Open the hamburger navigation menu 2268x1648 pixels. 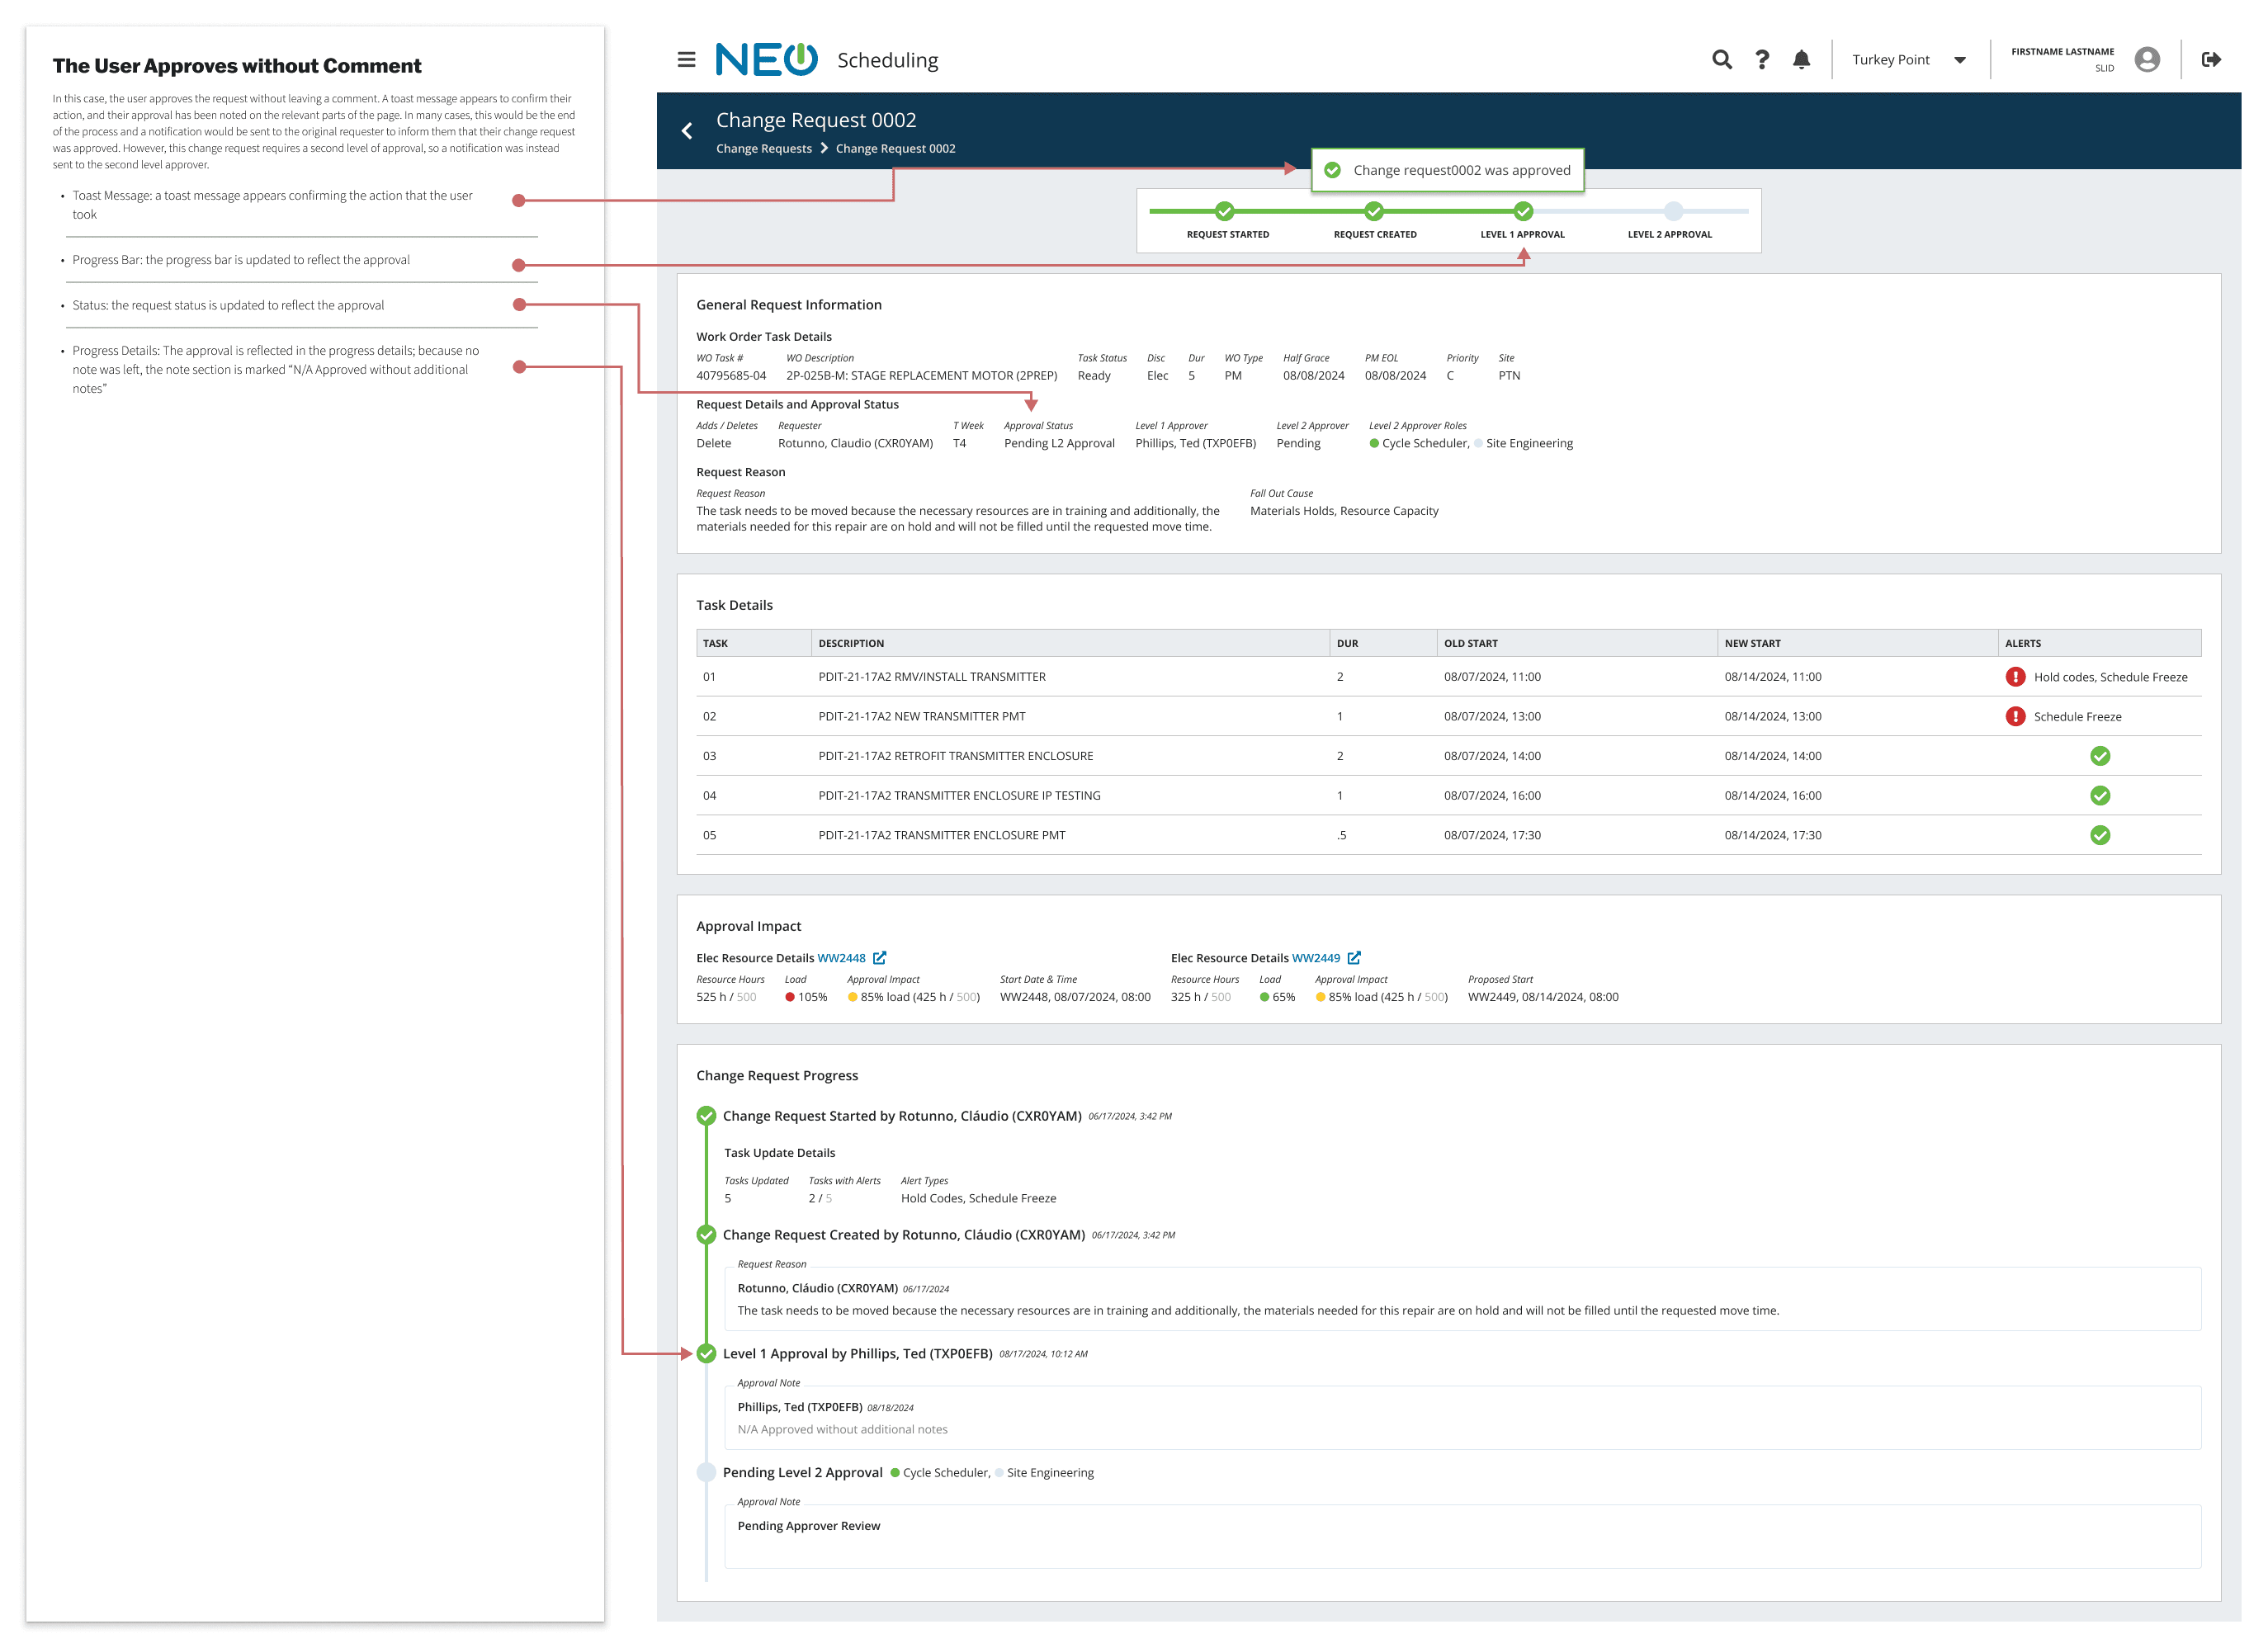tap(686, 60)
